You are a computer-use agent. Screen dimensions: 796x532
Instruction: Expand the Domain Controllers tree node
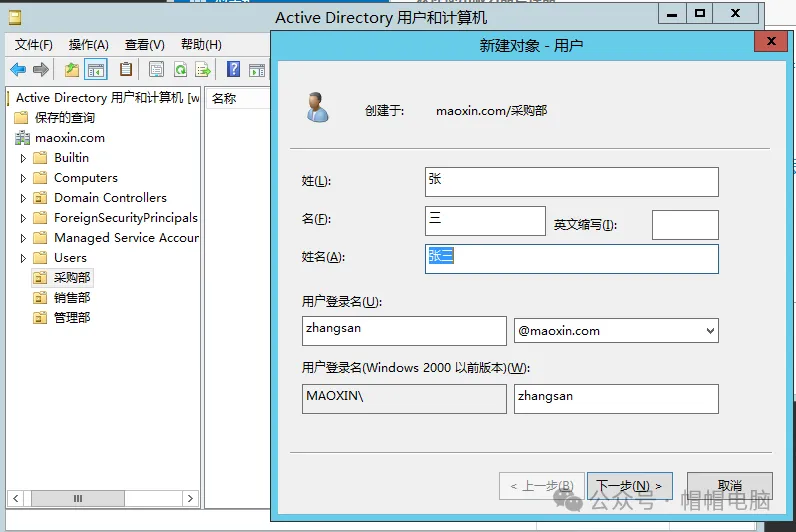click(x=23, y=198)
